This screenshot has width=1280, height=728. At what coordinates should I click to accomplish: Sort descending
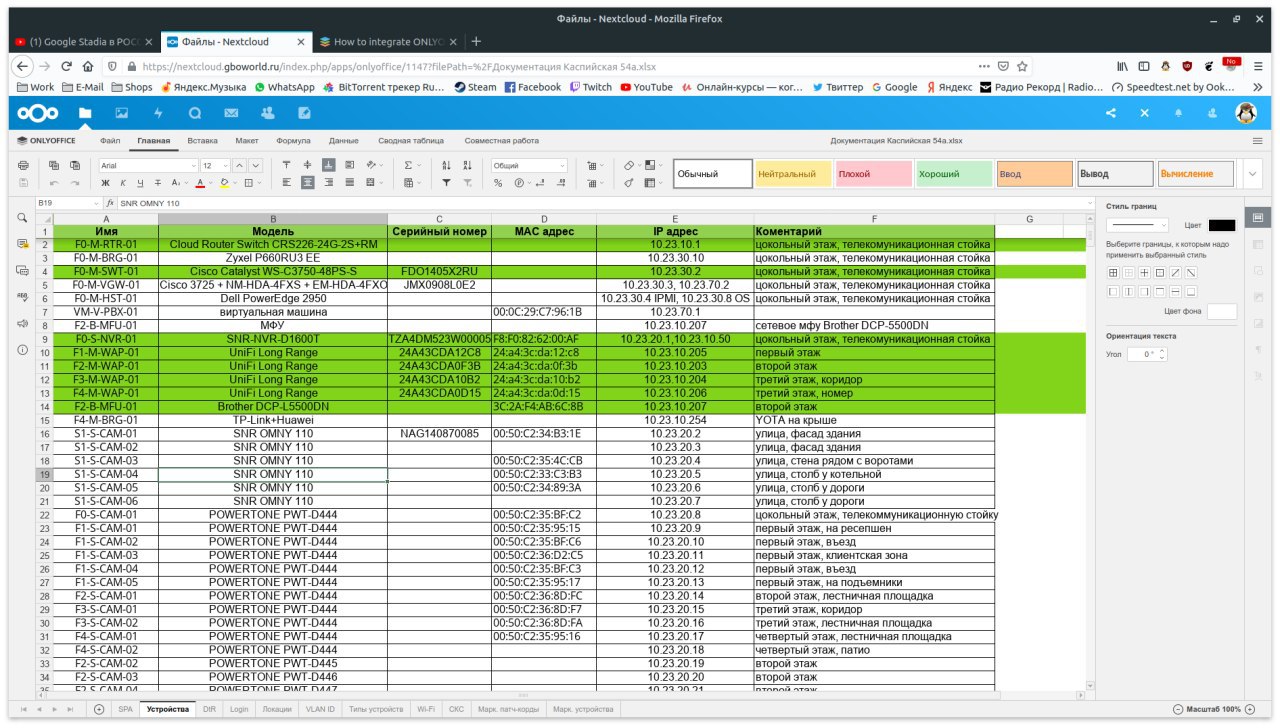click(x=467, y=165)
